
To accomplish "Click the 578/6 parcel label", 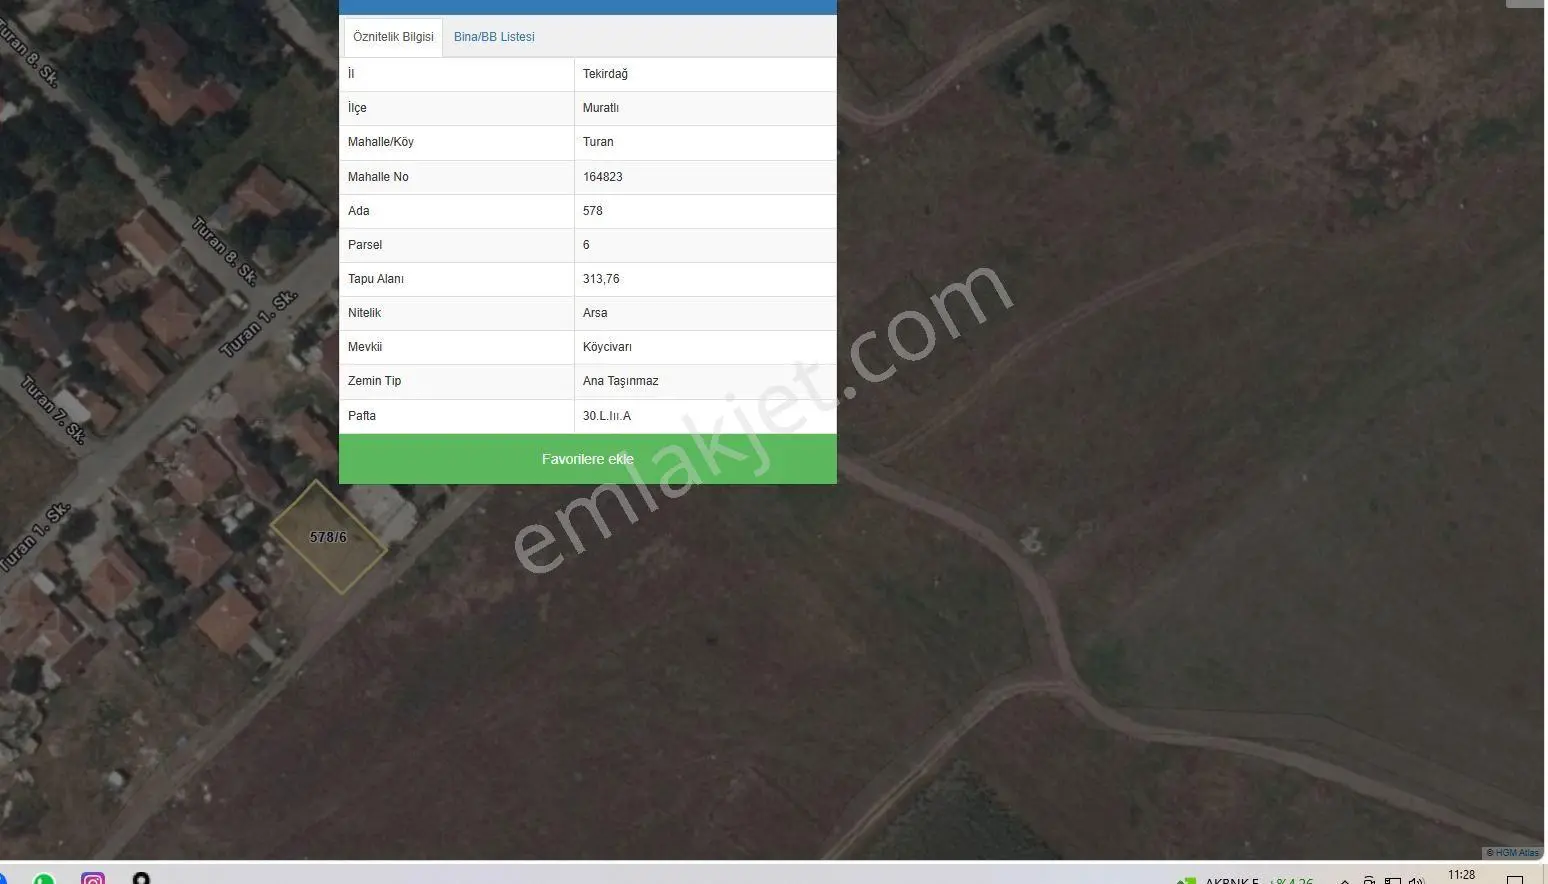I will click(328, 537).
